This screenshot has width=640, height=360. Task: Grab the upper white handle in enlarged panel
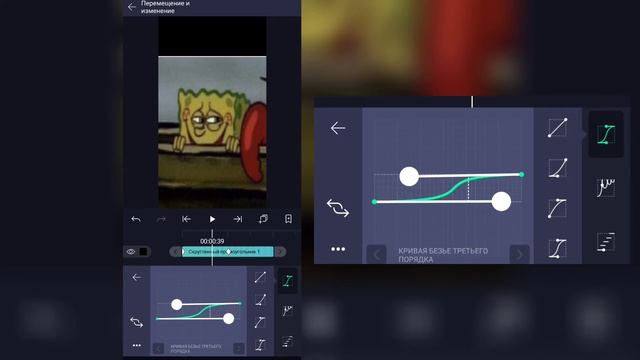[409, 176]
